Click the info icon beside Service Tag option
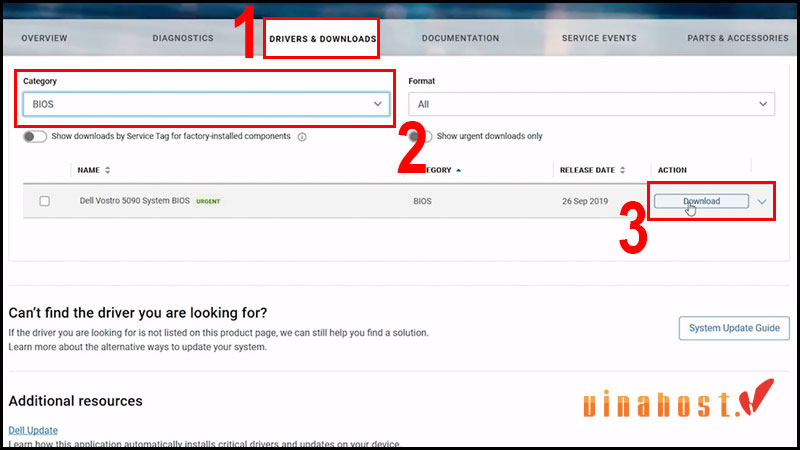 302,137
